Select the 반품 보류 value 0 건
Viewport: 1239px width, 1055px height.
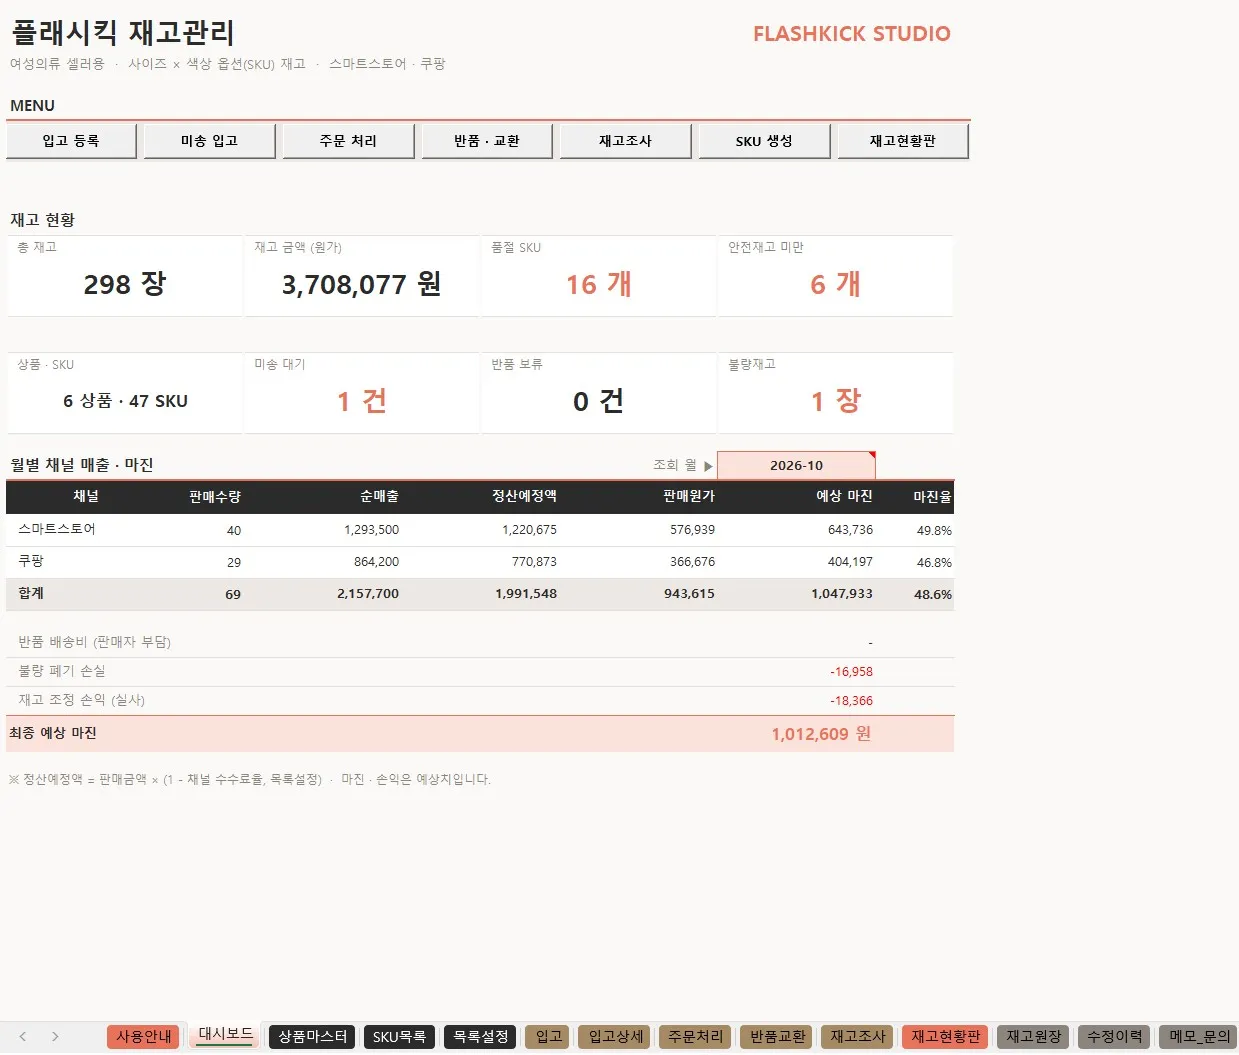click(598, 401)
